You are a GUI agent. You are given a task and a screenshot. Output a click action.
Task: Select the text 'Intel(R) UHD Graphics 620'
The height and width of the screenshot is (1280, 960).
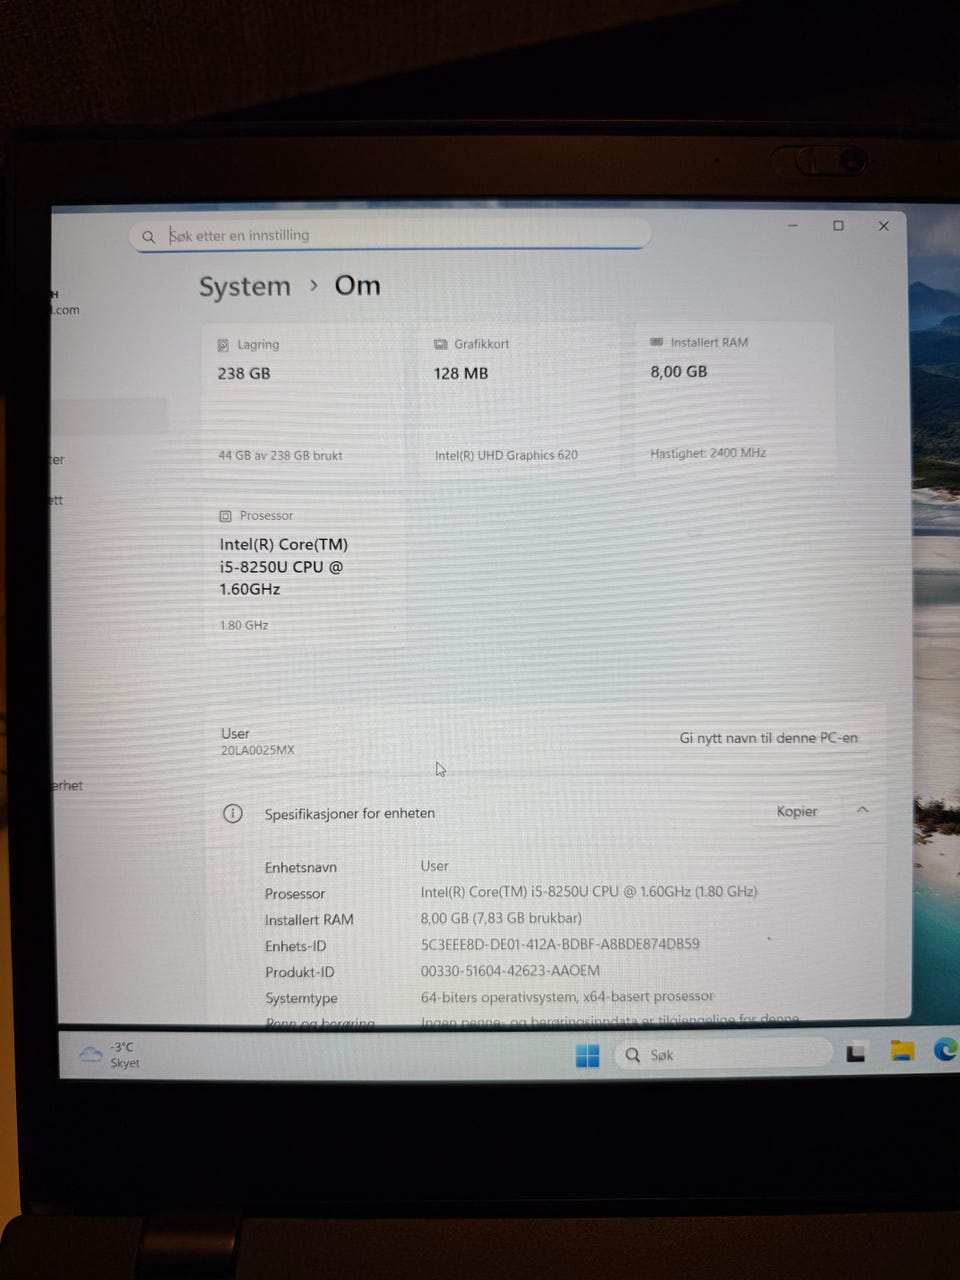(x=506, y=455)
